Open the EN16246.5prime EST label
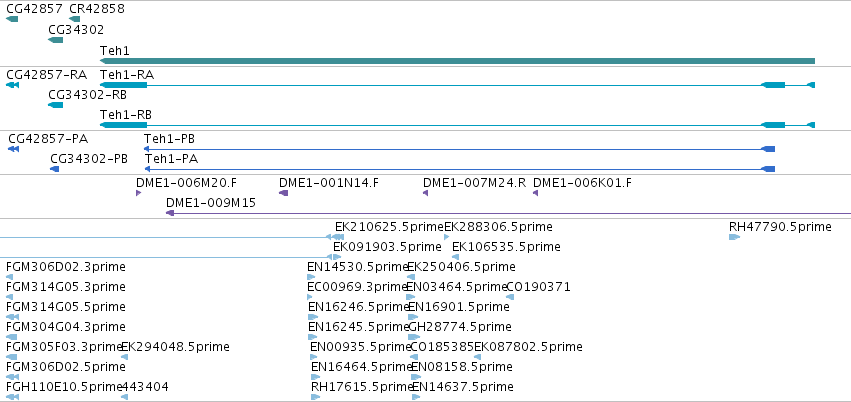The image size is (851, 402). (358, 307)
